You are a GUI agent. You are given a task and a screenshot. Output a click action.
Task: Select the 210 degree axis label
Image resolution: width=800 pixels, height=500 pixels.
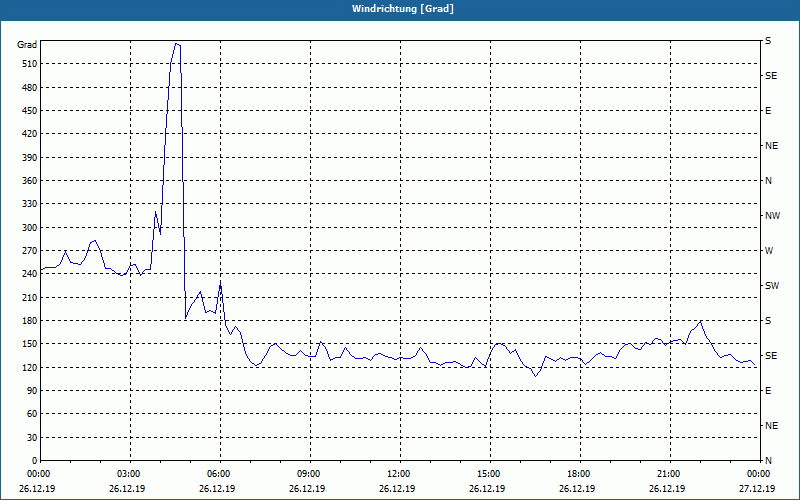30,297
